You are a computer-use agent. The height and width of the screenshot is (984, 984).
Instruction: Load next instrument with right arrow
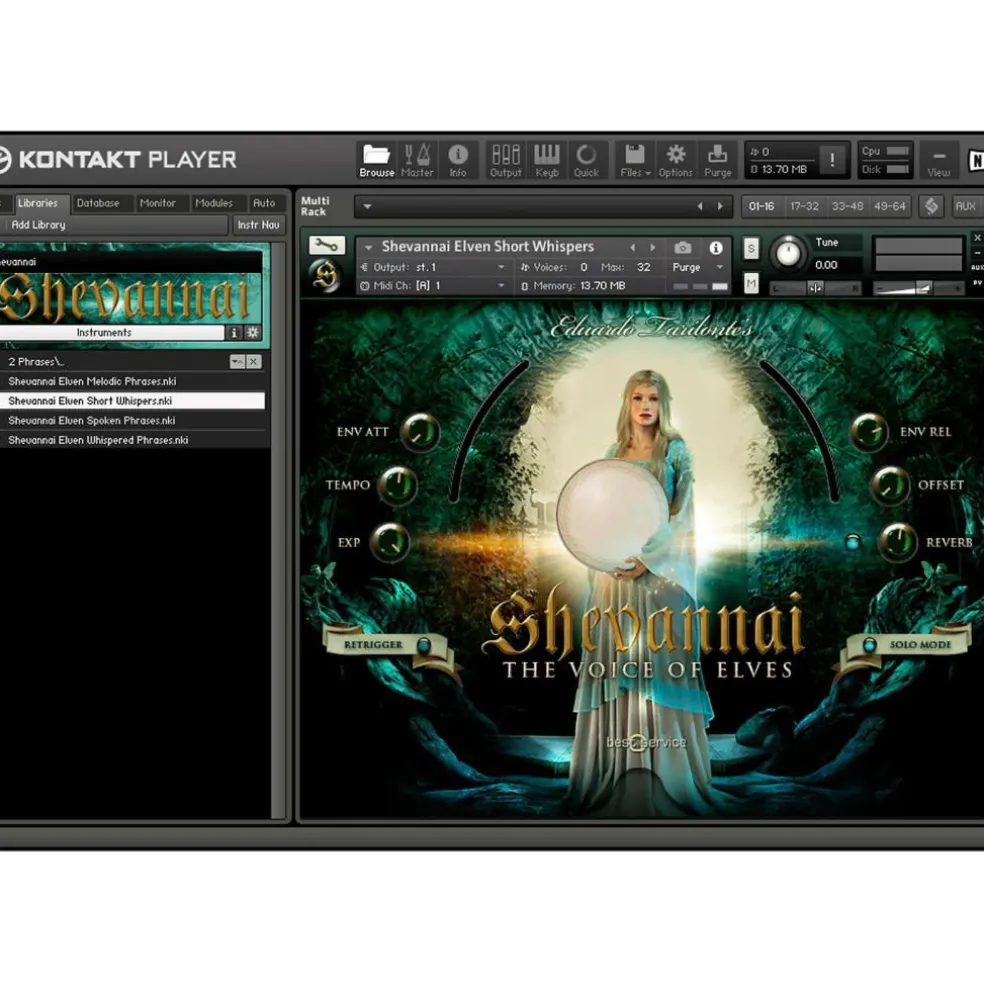(x=653, y=247)
